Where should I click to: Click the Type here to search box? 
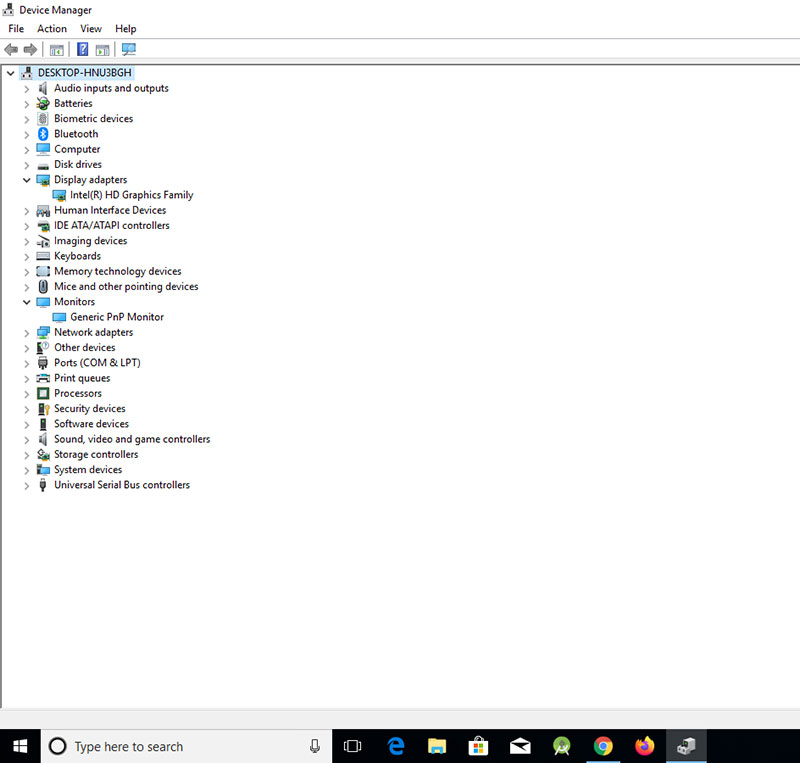186,746
